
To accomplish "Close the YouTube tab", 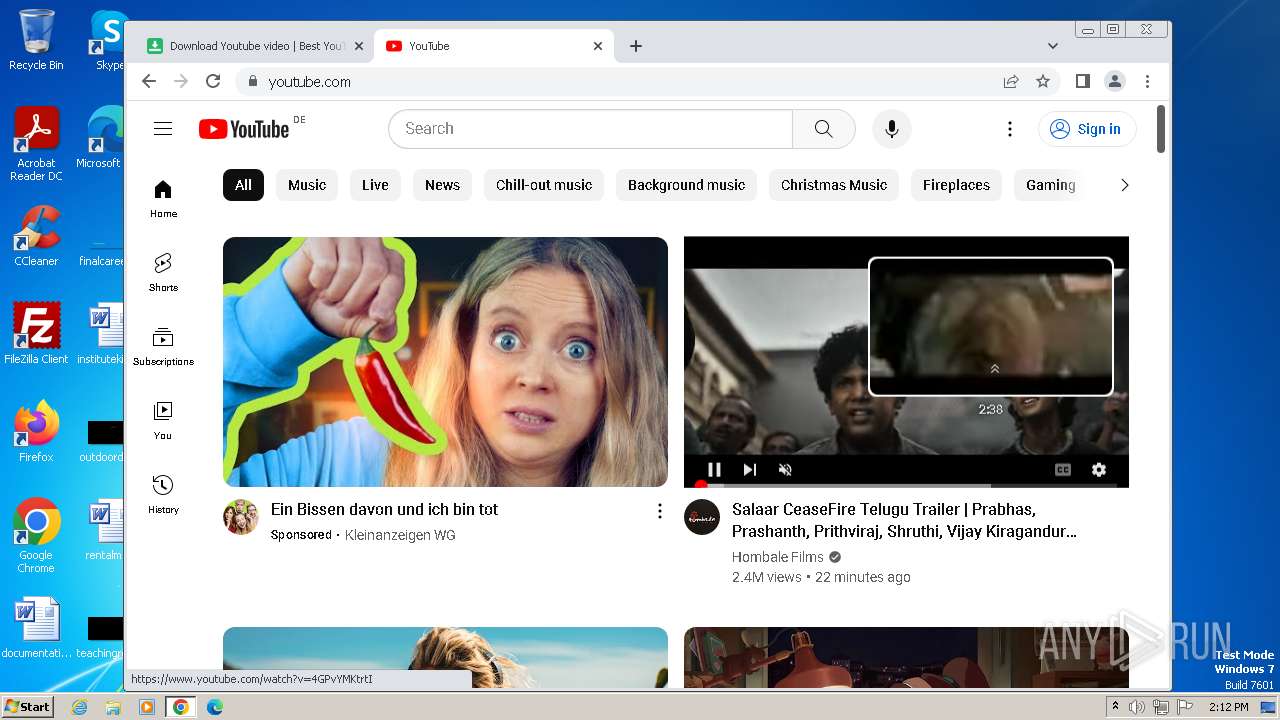I will (x=598, y=46).
